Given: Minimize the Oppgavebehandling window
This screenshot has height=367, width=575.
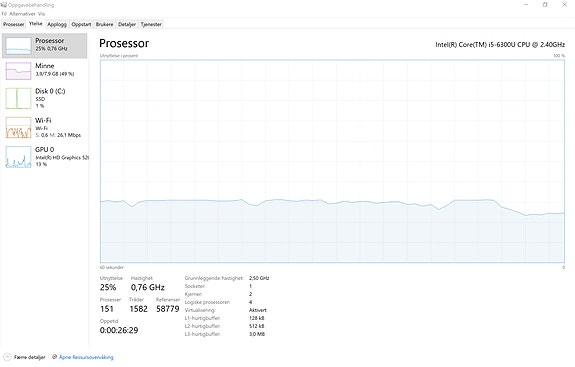Looking at the screenshot, I should click(x=526, y=4).
